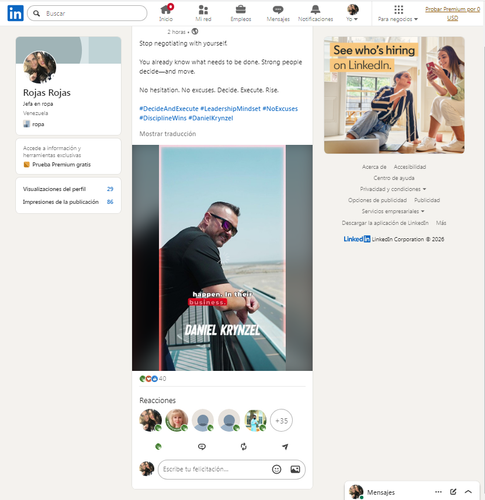
Task: Focus the Buscar search field
Action: click(x=87, y=13)
